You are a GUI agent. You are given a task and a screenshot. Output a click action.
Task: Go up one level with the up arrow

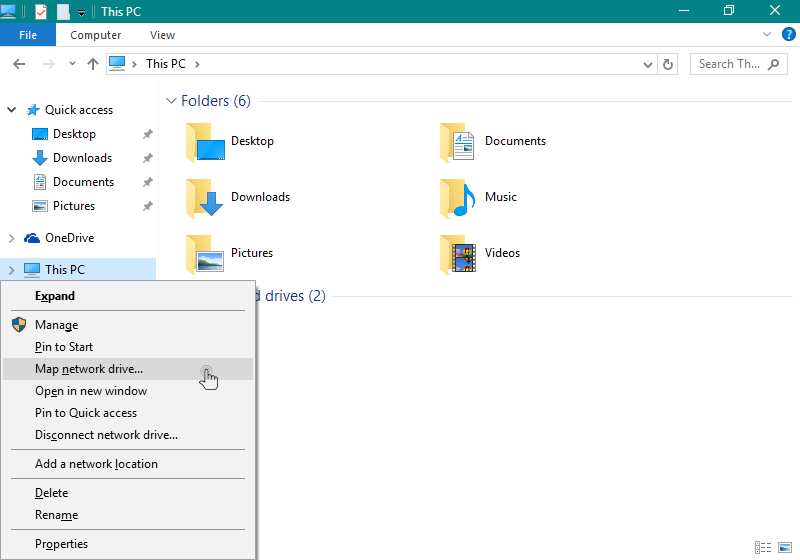point(92,64)
